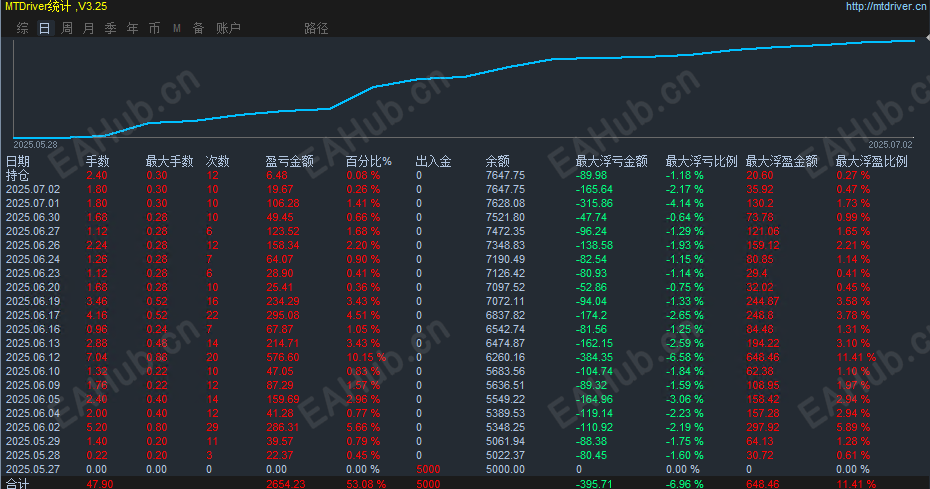Select the 2025.06.23 row date
Image resolution: width=930 pixels, height=489 pixels.
[33, 274]
